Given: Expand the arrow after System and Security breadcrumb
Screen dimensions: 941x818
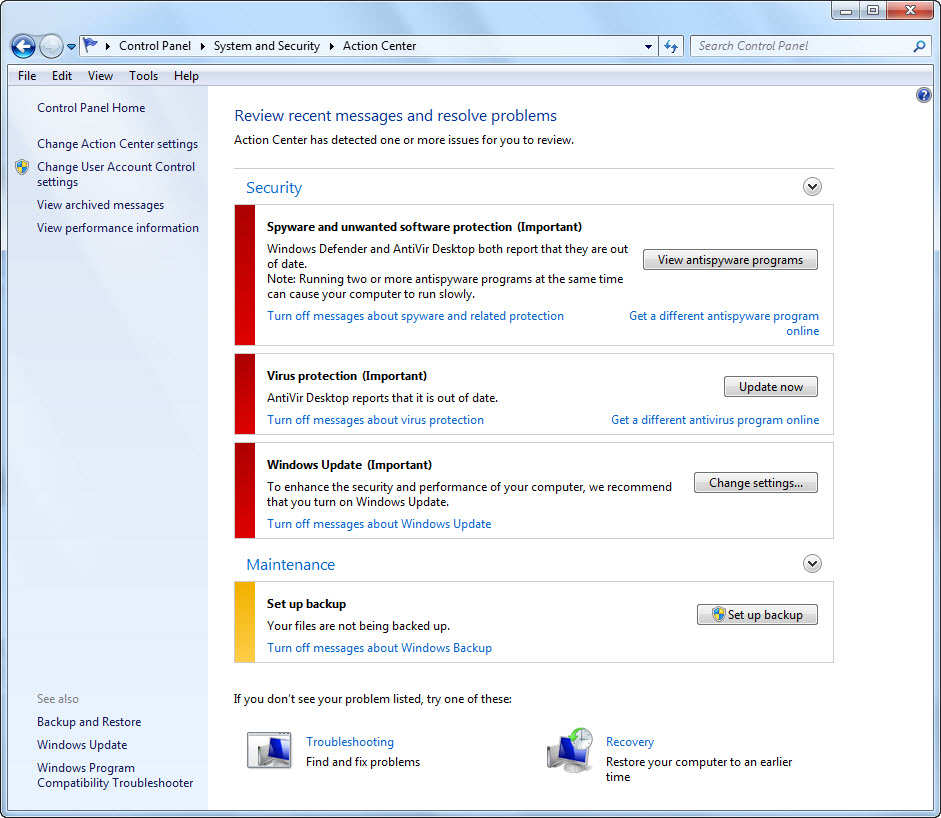Looking at the screenshot, I should point(331,46).
